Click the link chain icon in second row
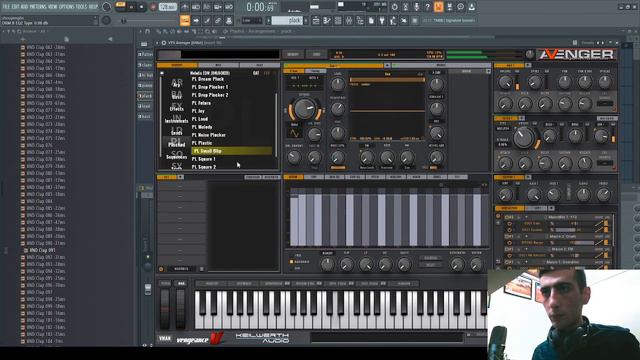640x360 pixels. (218, 20)
